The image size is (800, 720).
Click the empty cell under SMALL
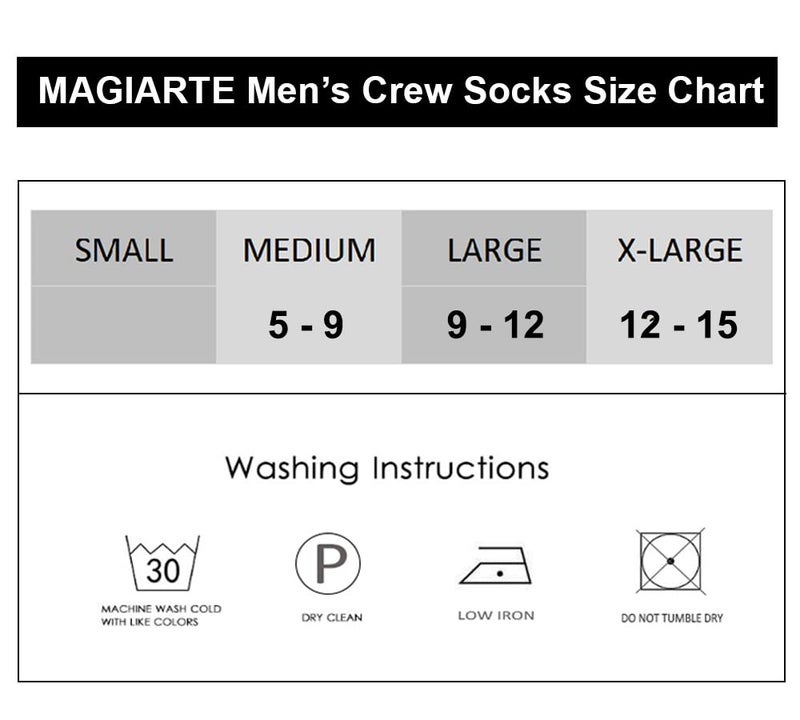tap(123, 325)
